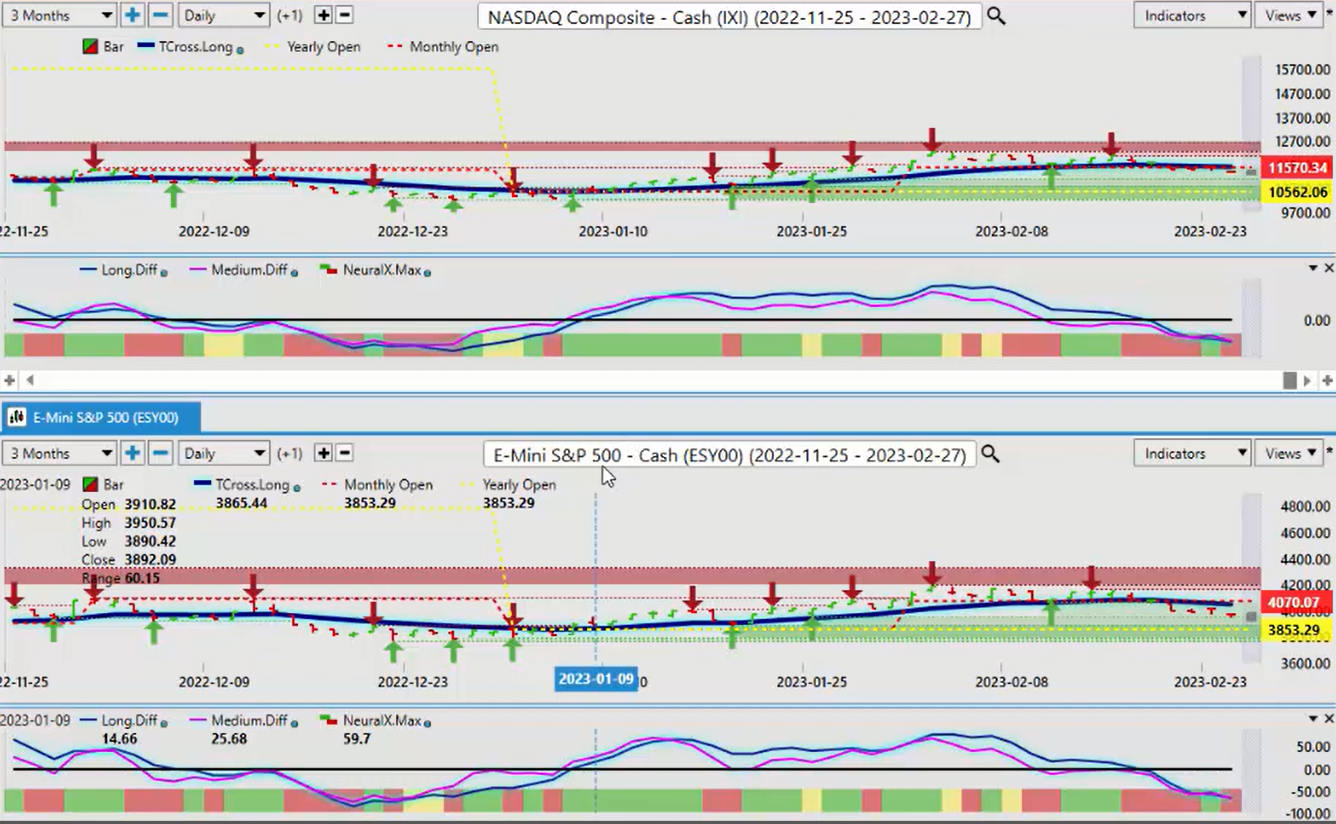Click Close 3892.09 value in E-Mini data box
This screenshot has height=824, width=1336.
(150, 560)
